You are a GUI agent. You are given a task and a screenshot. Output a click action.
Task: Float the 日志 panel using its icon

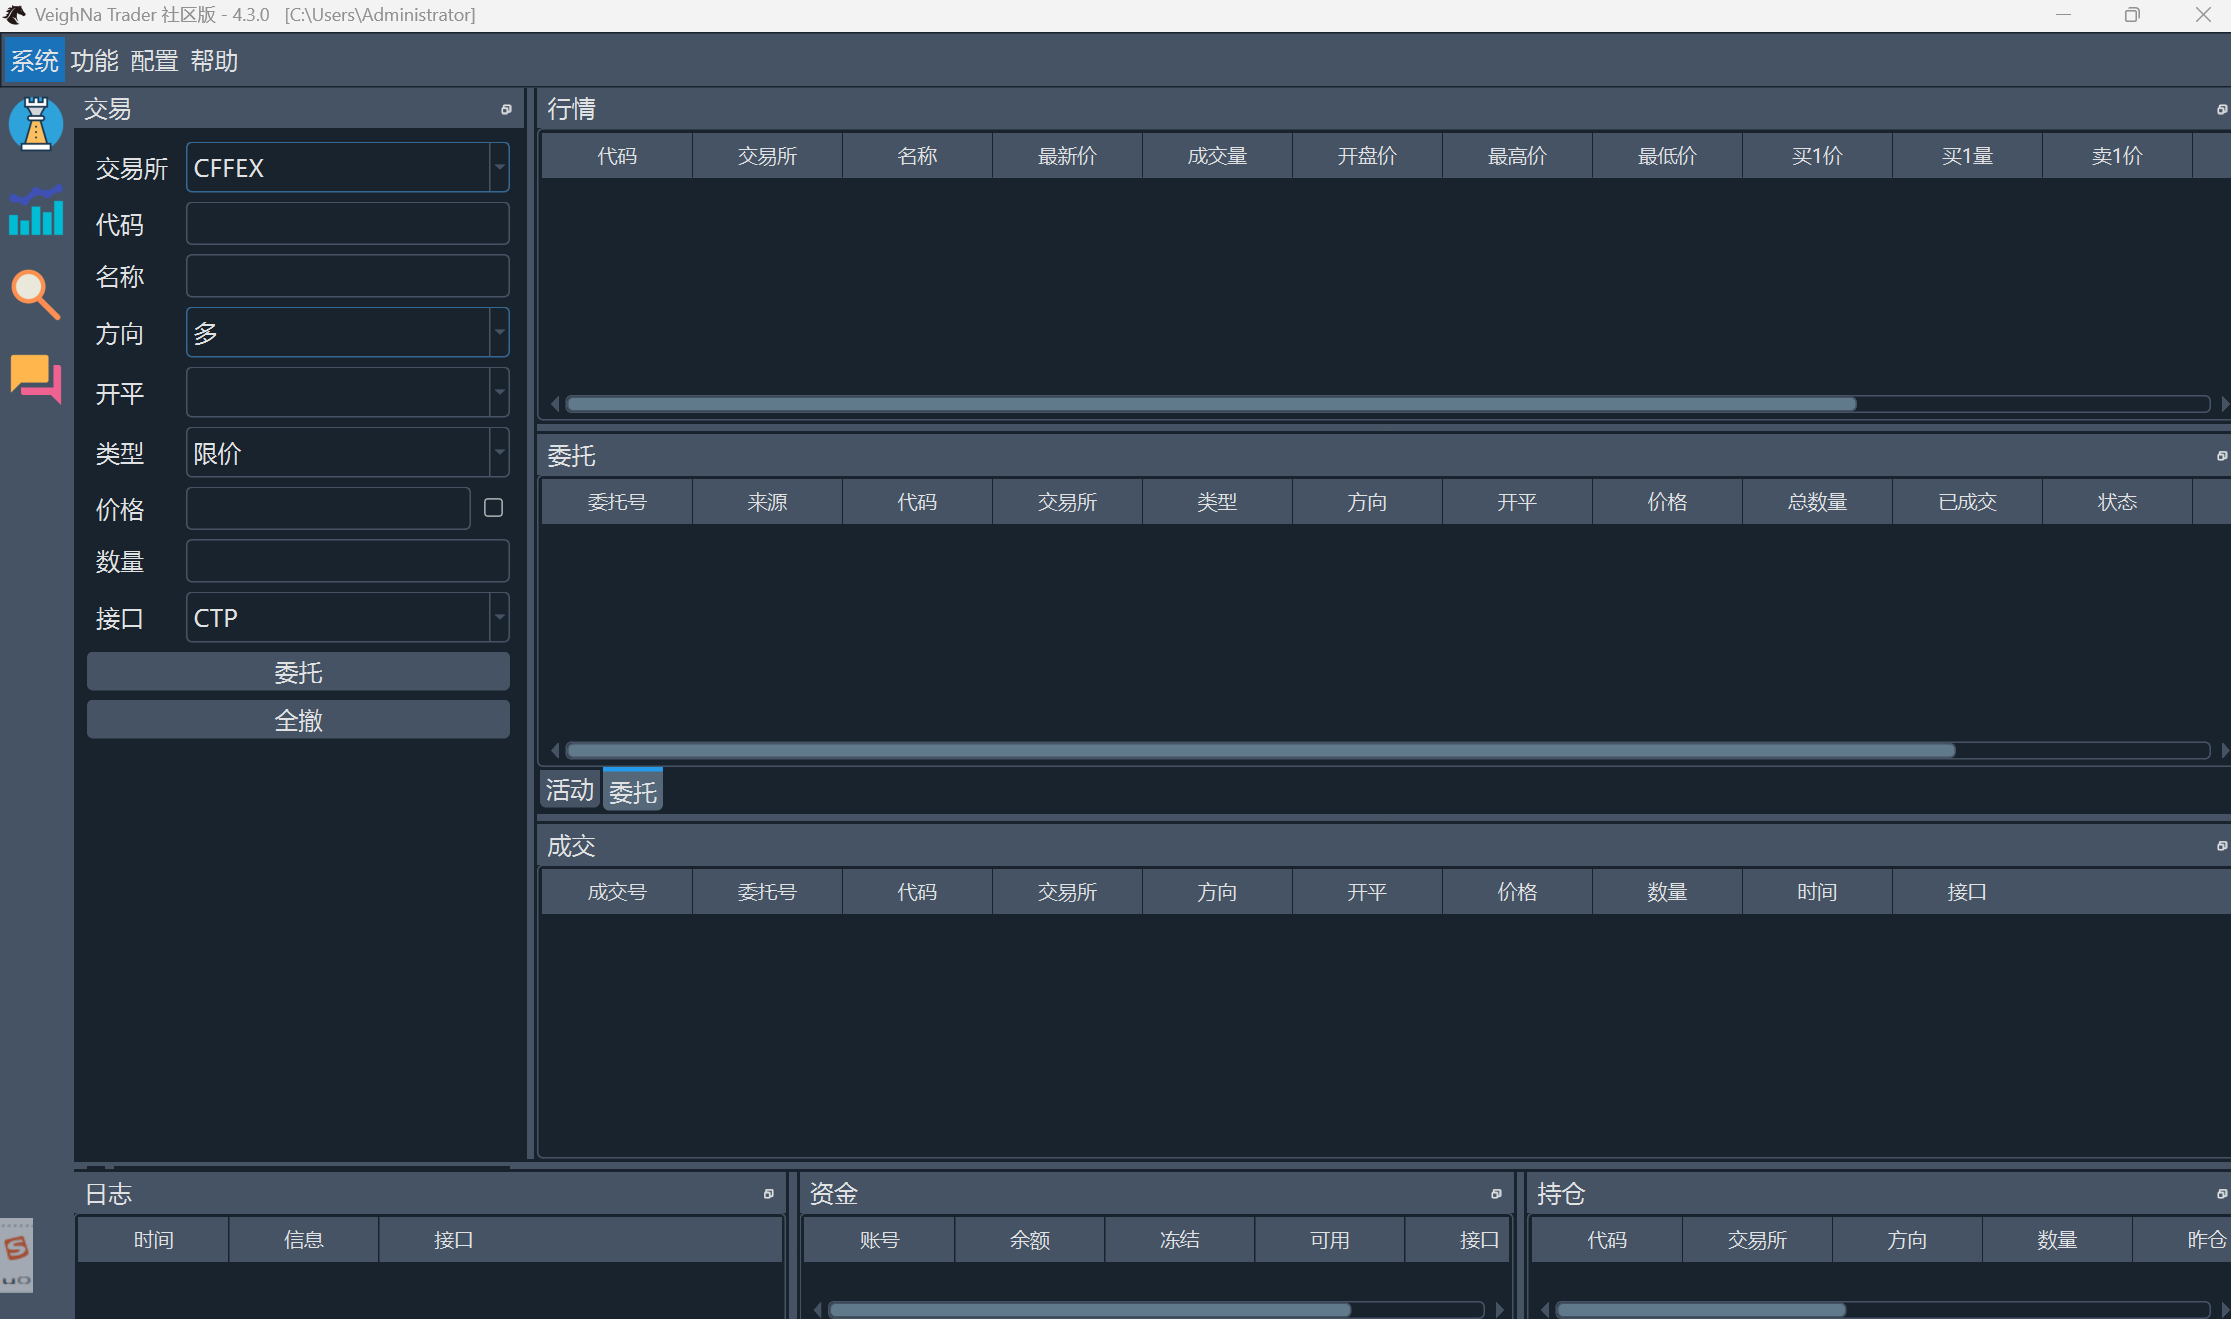tap(768, 1193)
